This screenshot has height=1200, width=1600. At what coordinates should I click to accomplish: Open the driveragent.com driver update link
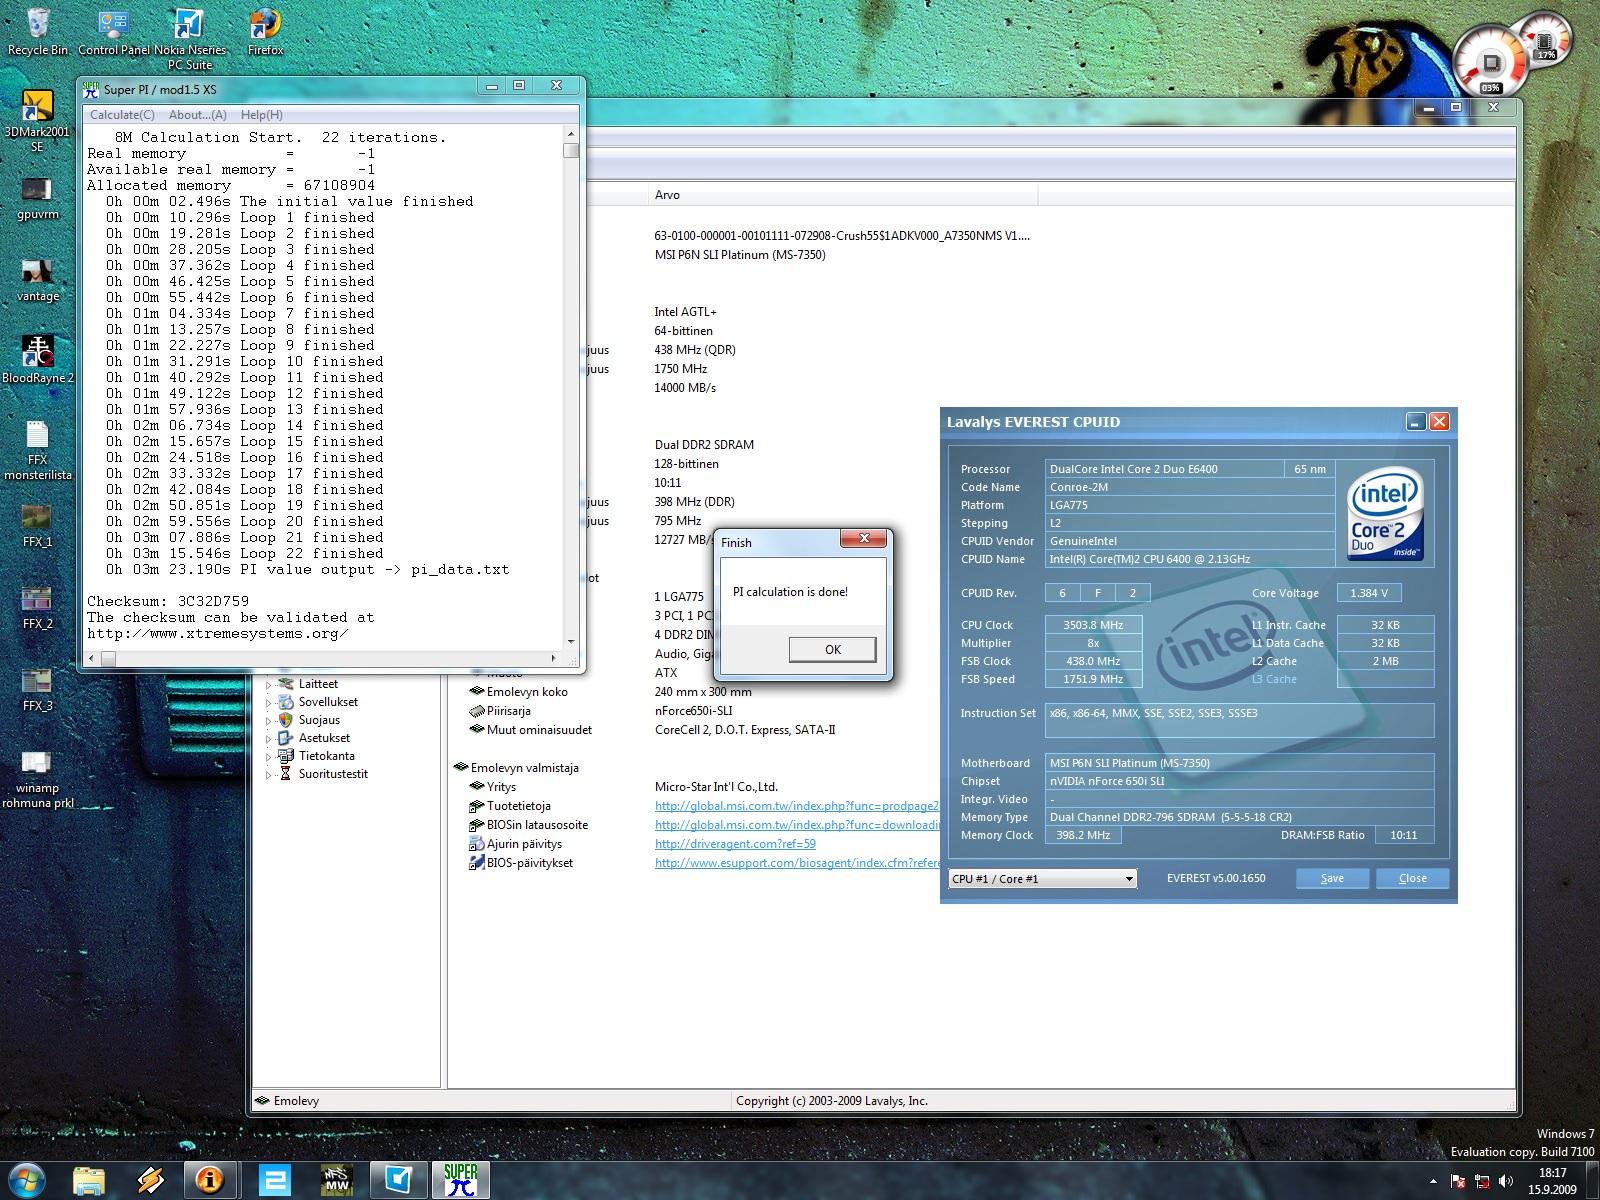(735, 844)
